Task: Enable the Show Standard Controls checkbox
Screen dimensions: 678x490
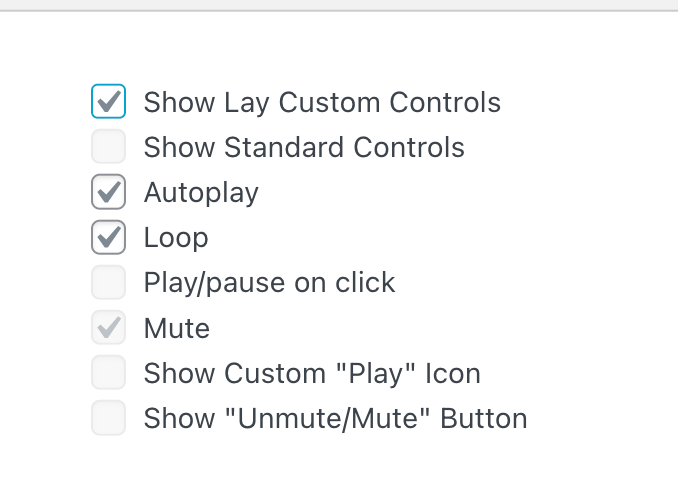Action: (108, 147)
